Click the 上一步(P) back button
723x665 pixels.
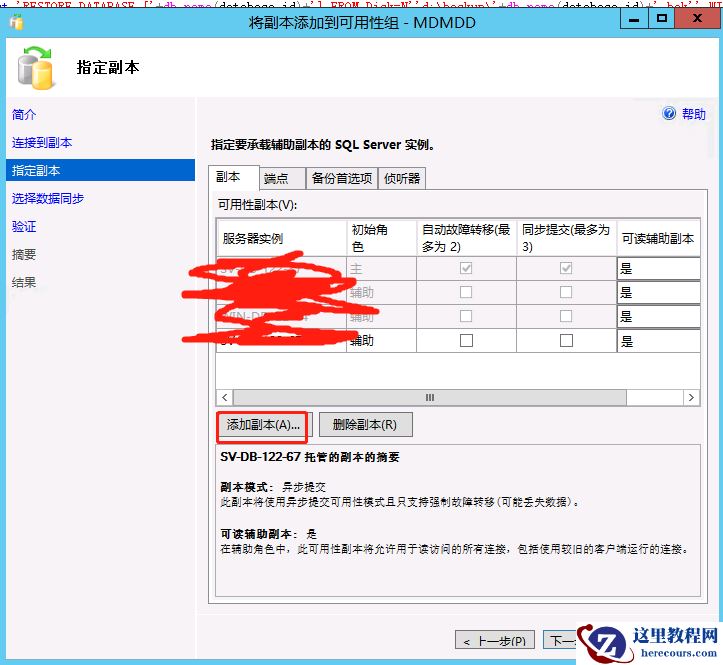pyautogui.click(x=495, y=641)
